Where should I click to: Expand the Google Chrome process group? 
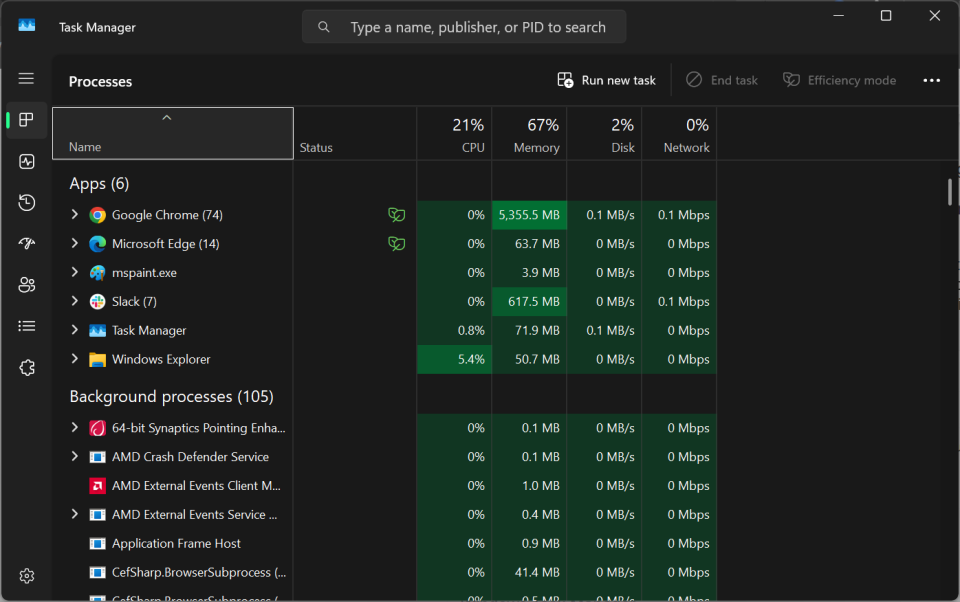point(74,215)
